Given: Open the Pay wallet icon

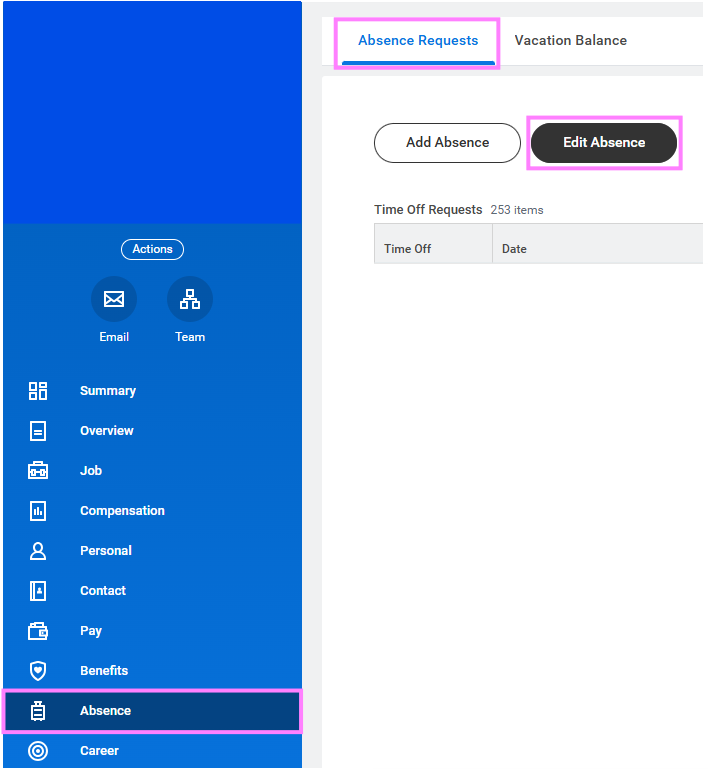Looking at the screenshot, I should [x=38, y=631].
